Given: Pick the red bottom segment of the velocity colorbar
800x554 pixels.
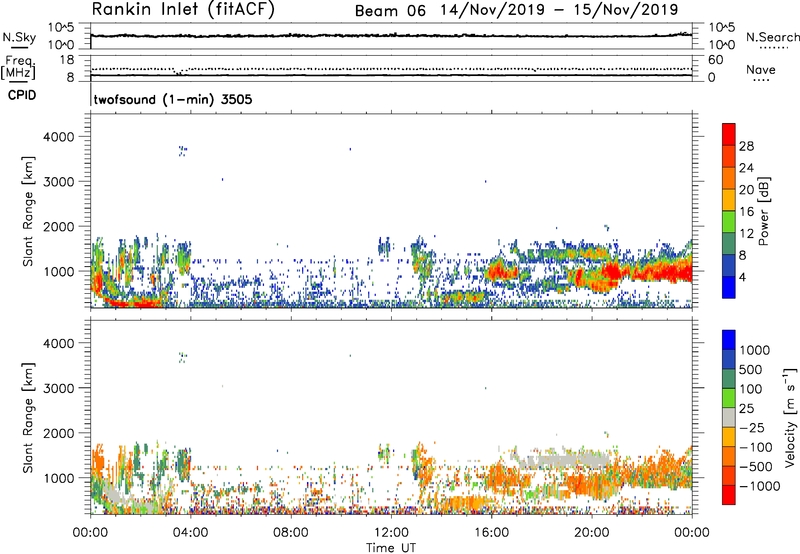Looking at the screenshot, I should point(729,495).
